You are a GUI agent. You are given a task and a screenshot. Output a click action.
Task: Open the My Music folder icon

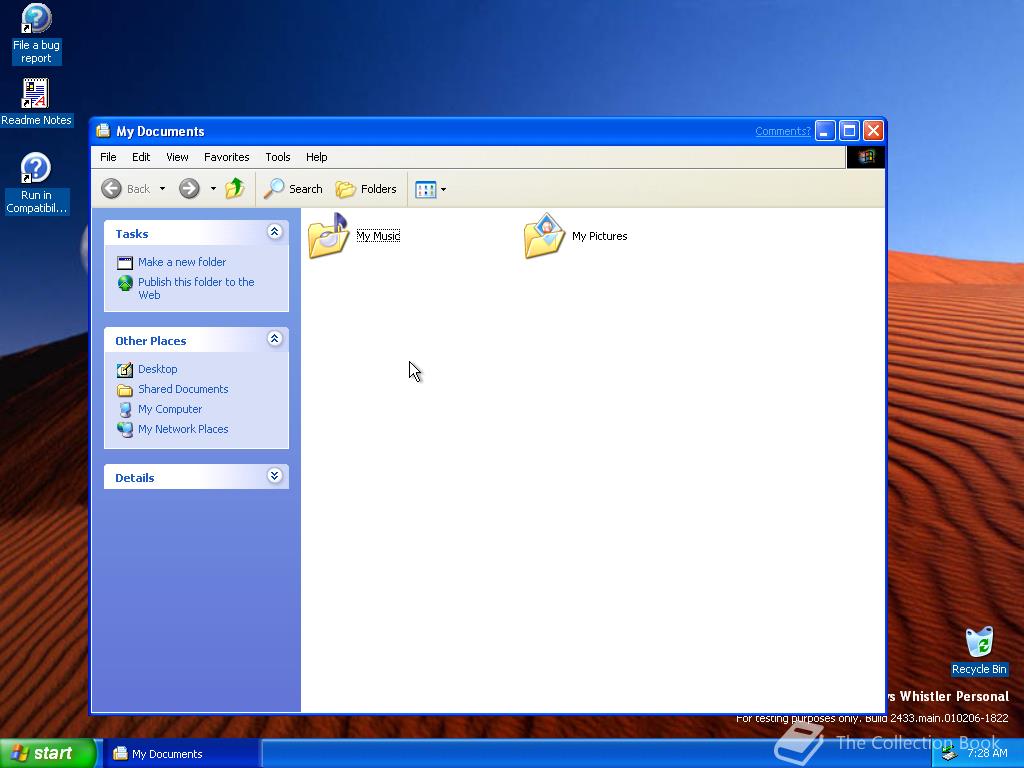click(328, 236)
